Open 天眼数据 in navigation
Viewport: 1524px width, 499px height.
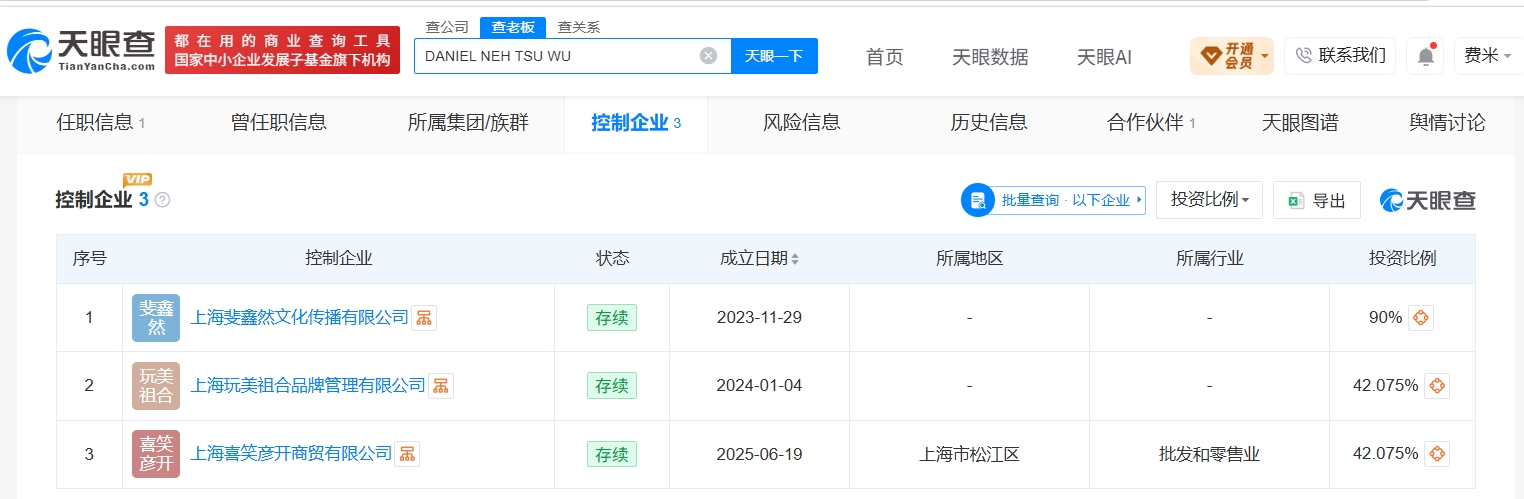[x=990, y=57]
